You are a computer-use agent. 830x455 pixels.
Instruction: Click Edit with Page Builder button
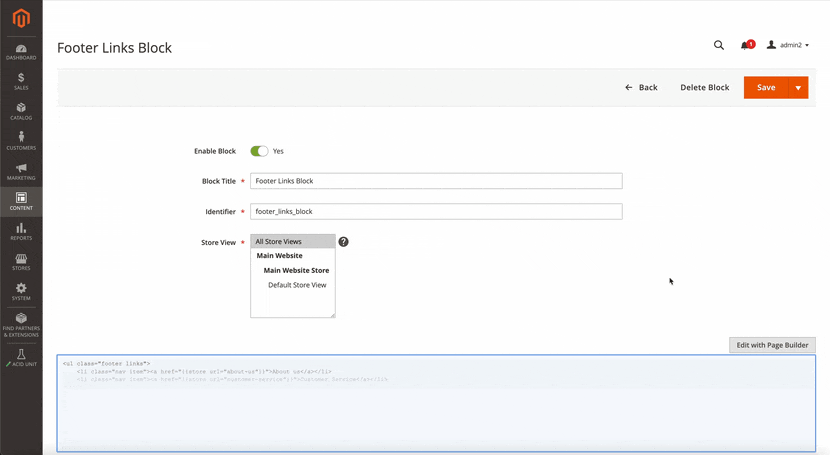[772, 345]
